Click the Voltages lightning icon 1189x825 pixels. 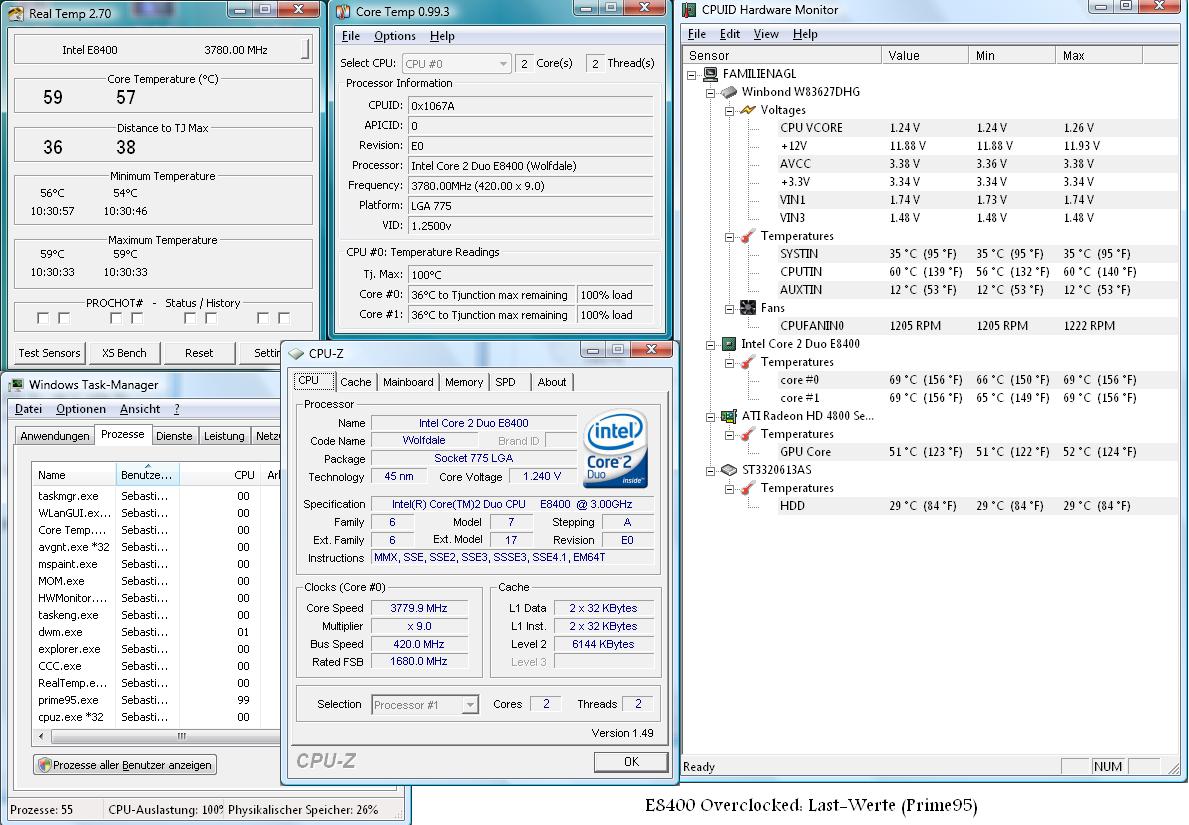point(748,110)
